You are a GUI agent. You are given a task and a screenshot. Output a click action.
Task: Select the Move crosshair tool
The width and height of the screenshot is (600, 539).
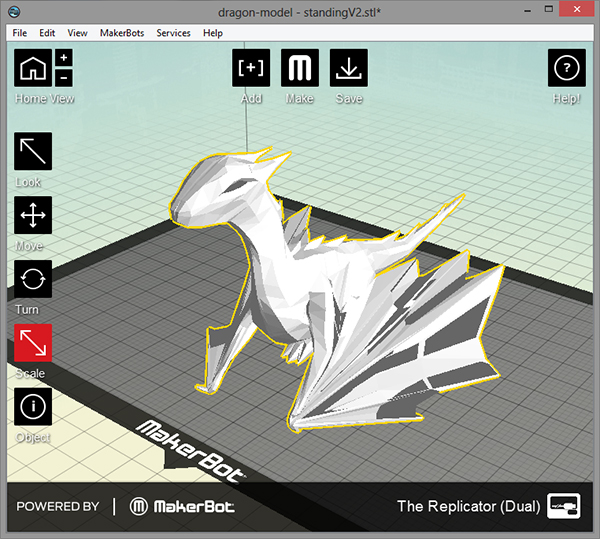click(x=33, y=215)
